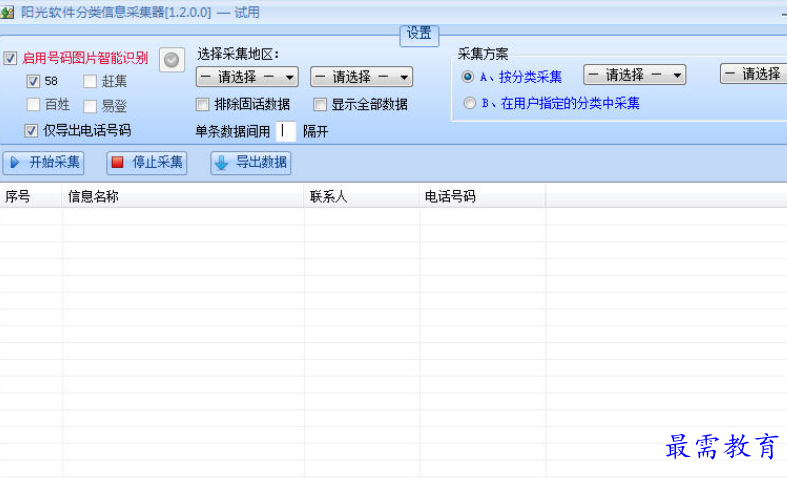Enable the 赶集 checkbox
787x478 pixels.
[90, 81]
